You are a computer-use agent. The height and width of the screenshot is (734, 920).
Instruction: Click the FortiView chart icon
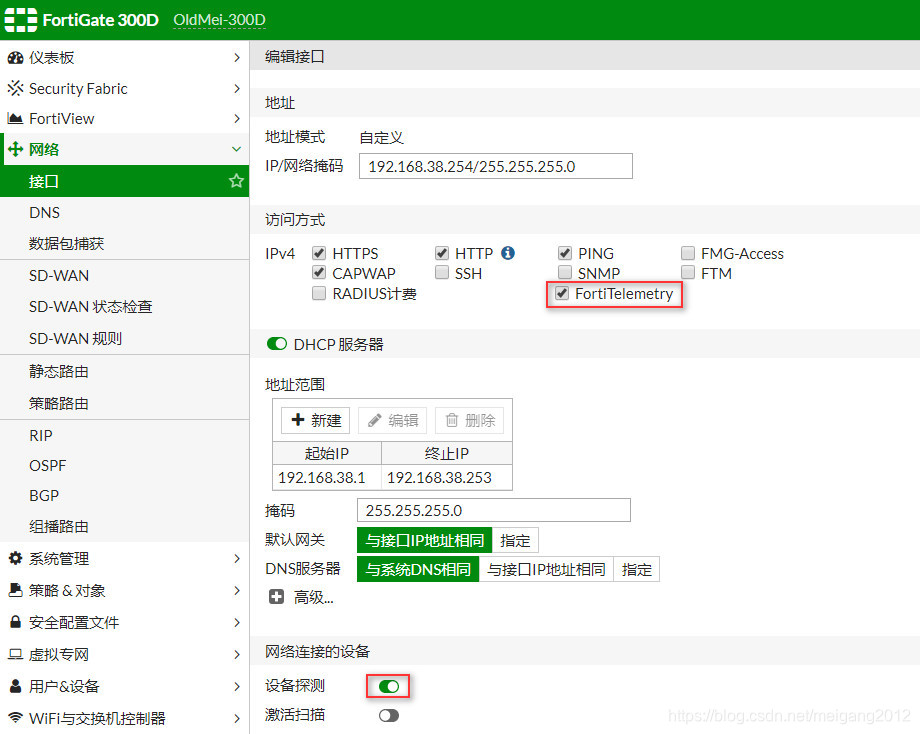15,119
